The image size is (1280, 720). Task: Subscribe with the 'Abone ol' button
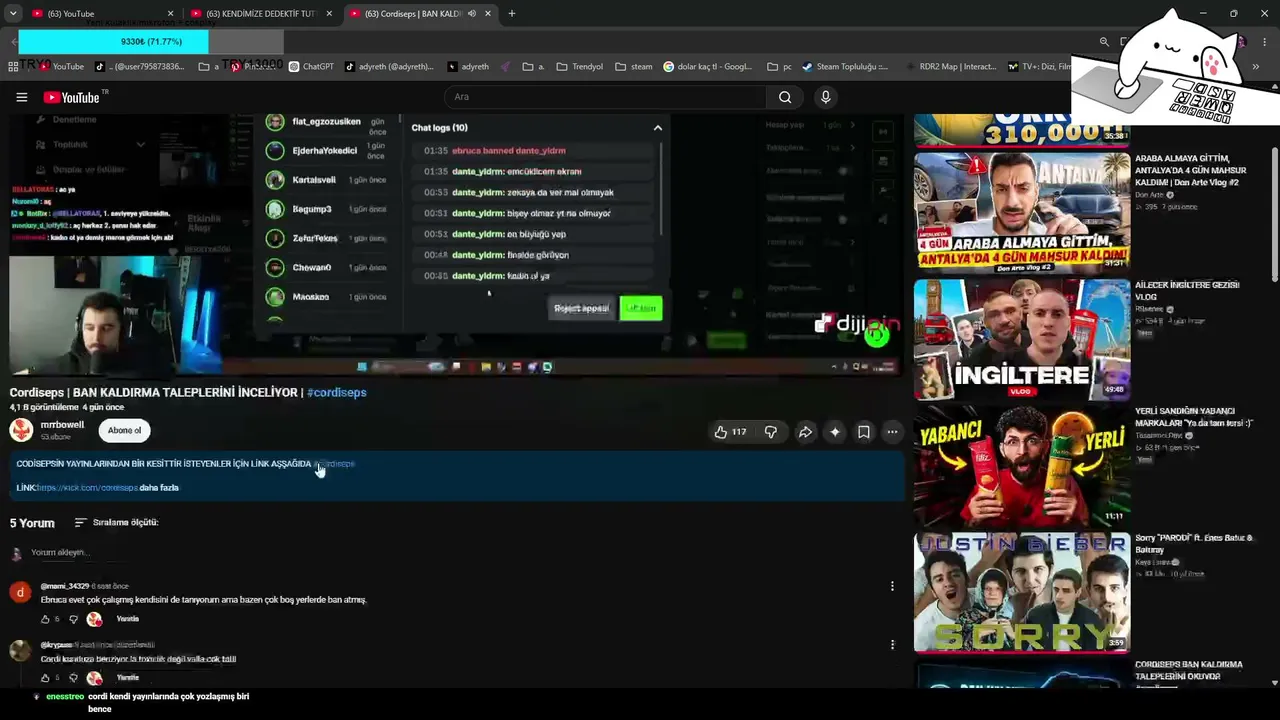click(124, 431)
